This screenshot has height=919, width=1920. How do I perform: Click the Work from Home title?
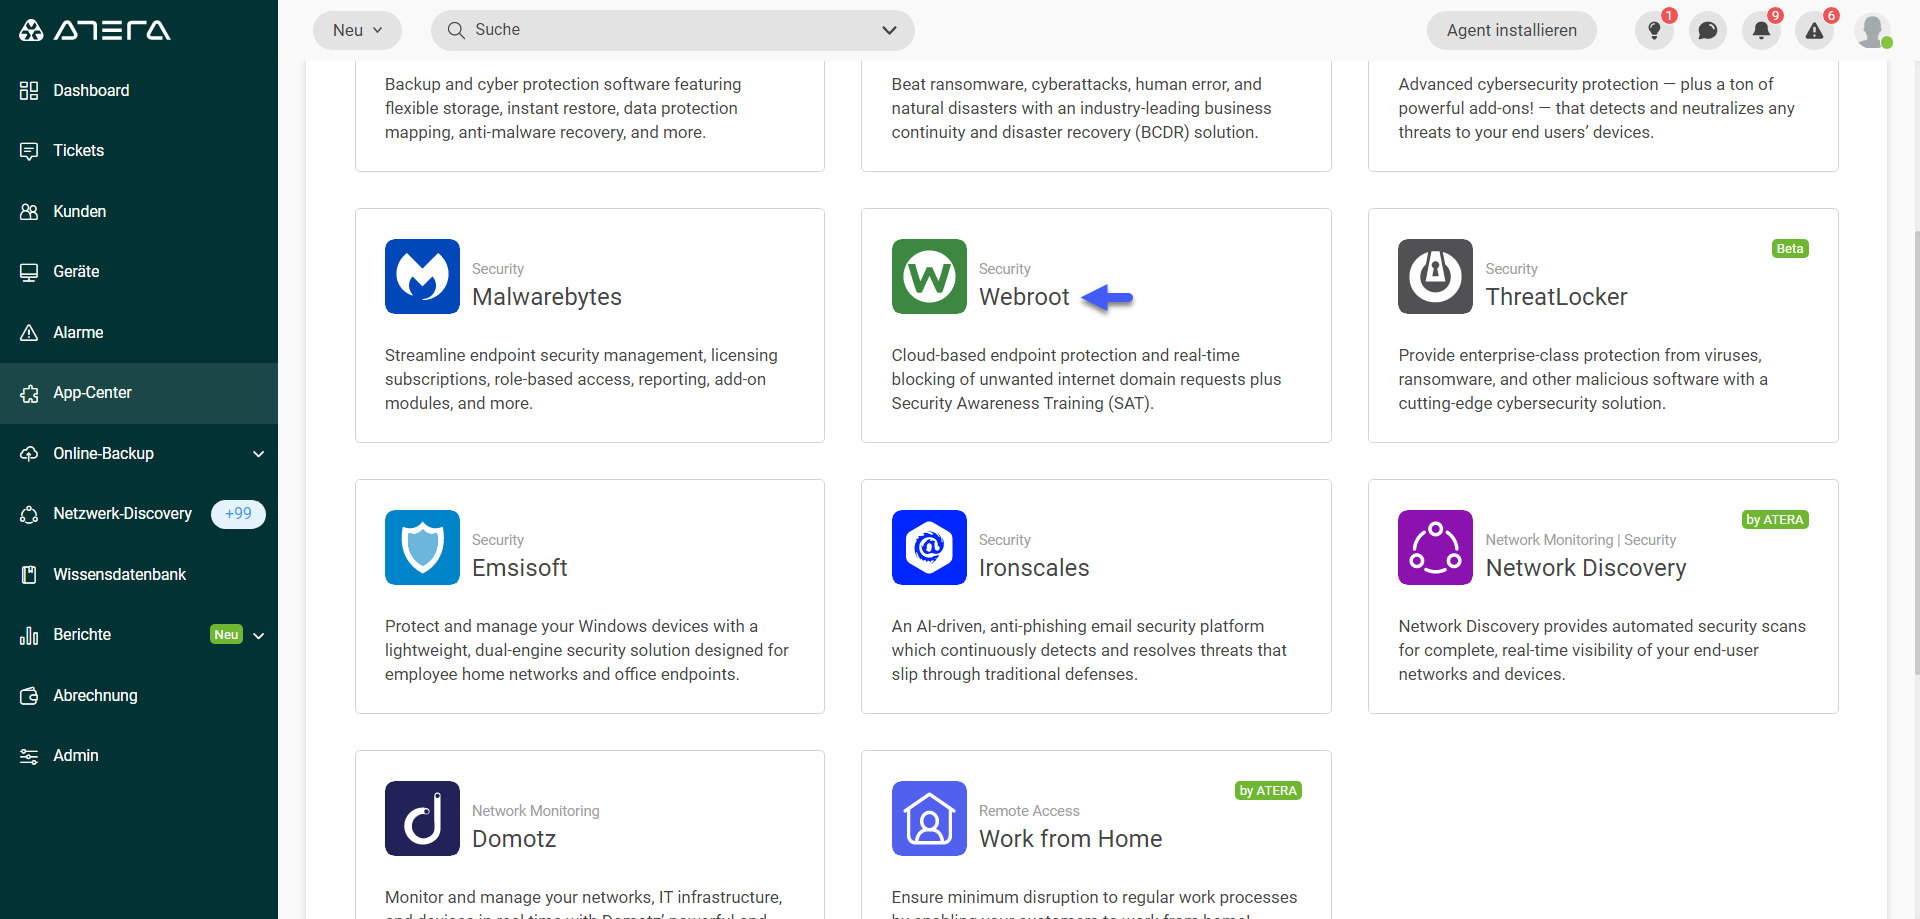[x=1070, y=839]
